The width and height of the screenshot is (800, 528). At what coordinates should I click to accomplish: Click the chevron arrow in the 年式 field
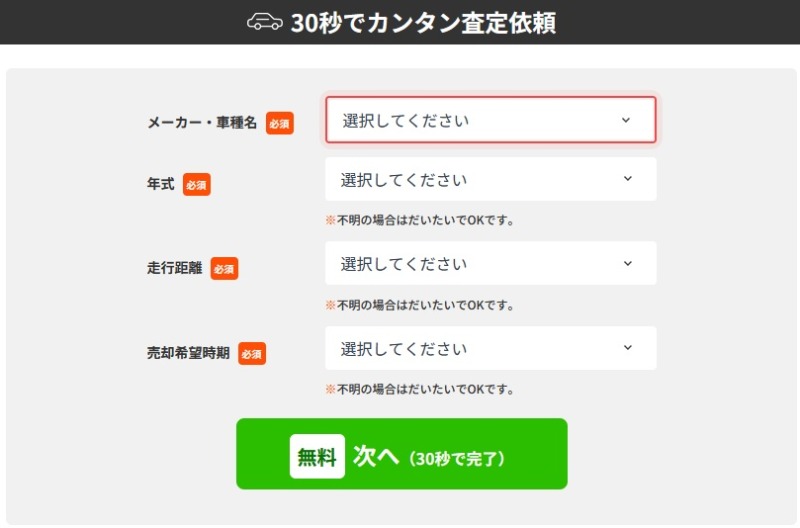pos(628,179)
